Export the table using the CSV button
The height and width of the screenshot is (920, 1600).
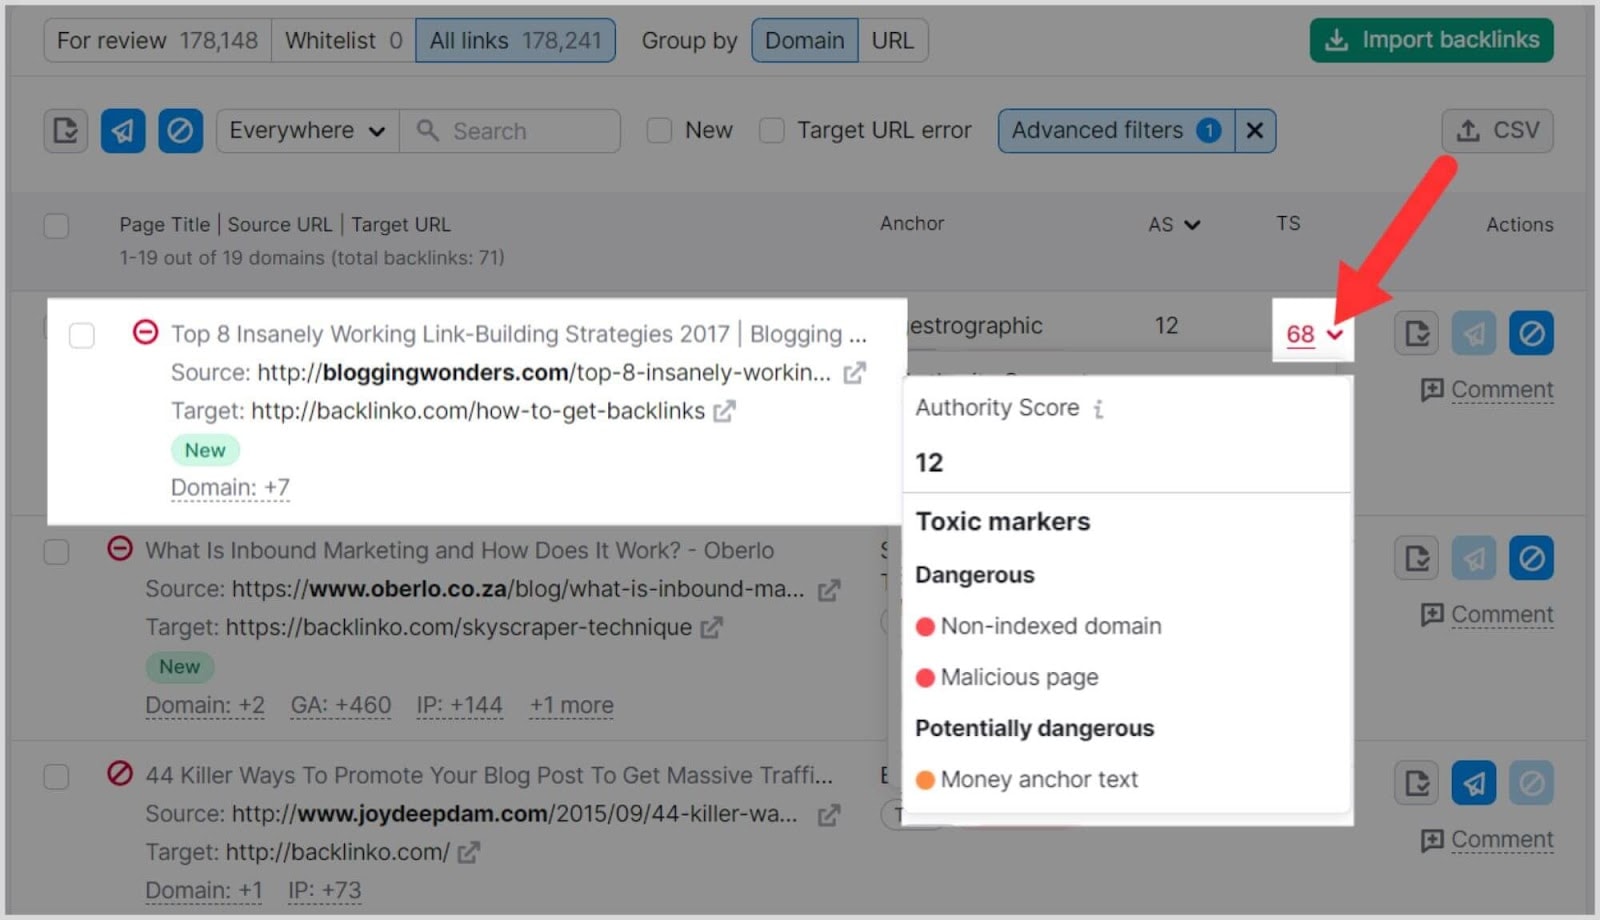click(x=1497, y=130)
